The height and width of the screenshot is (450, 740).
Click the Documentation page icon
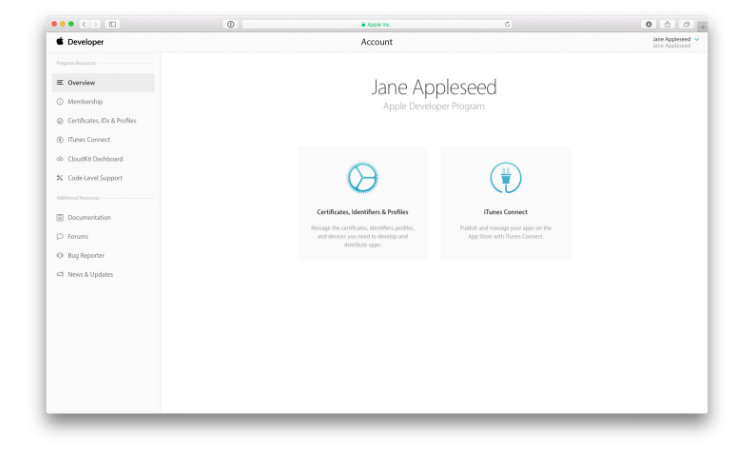60,217
